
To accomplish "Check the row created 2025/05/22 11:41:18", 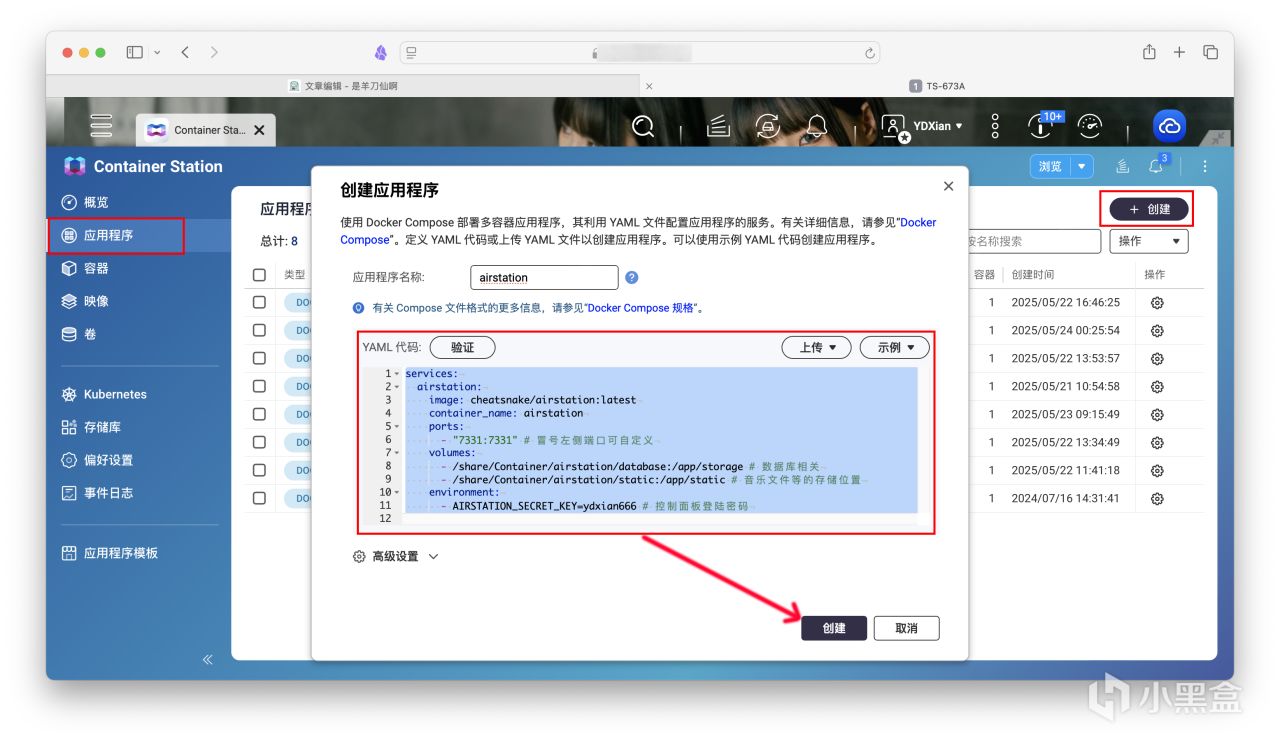I will tap(259, 470).
